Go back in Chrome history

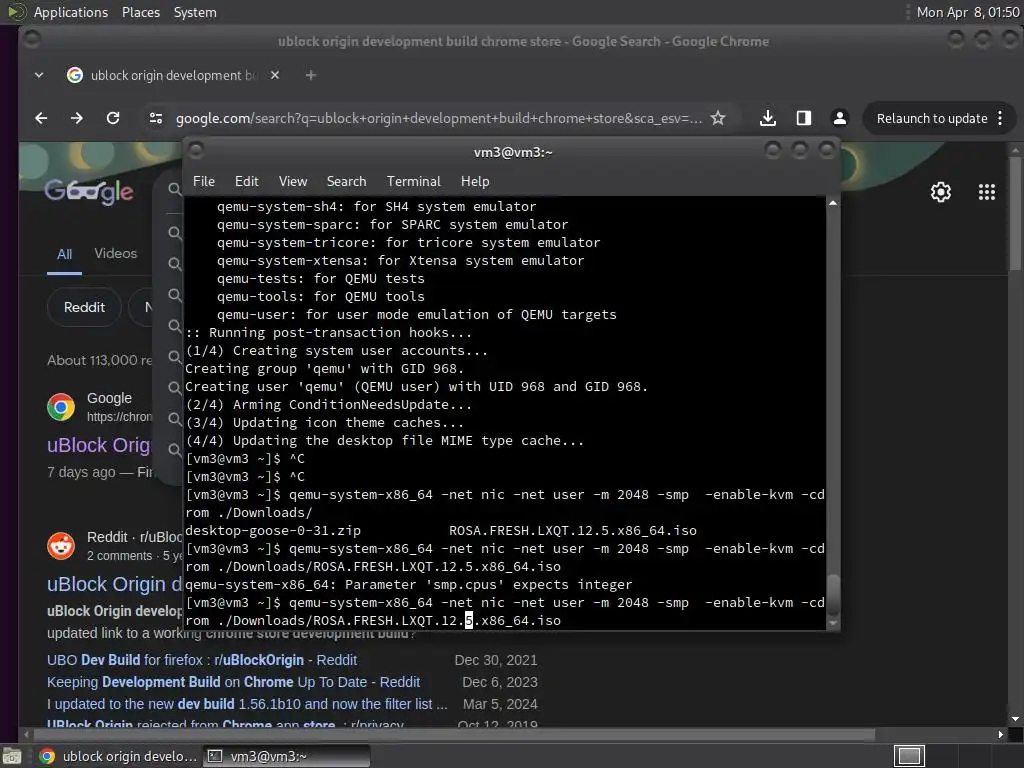click(x=41, y=118)
